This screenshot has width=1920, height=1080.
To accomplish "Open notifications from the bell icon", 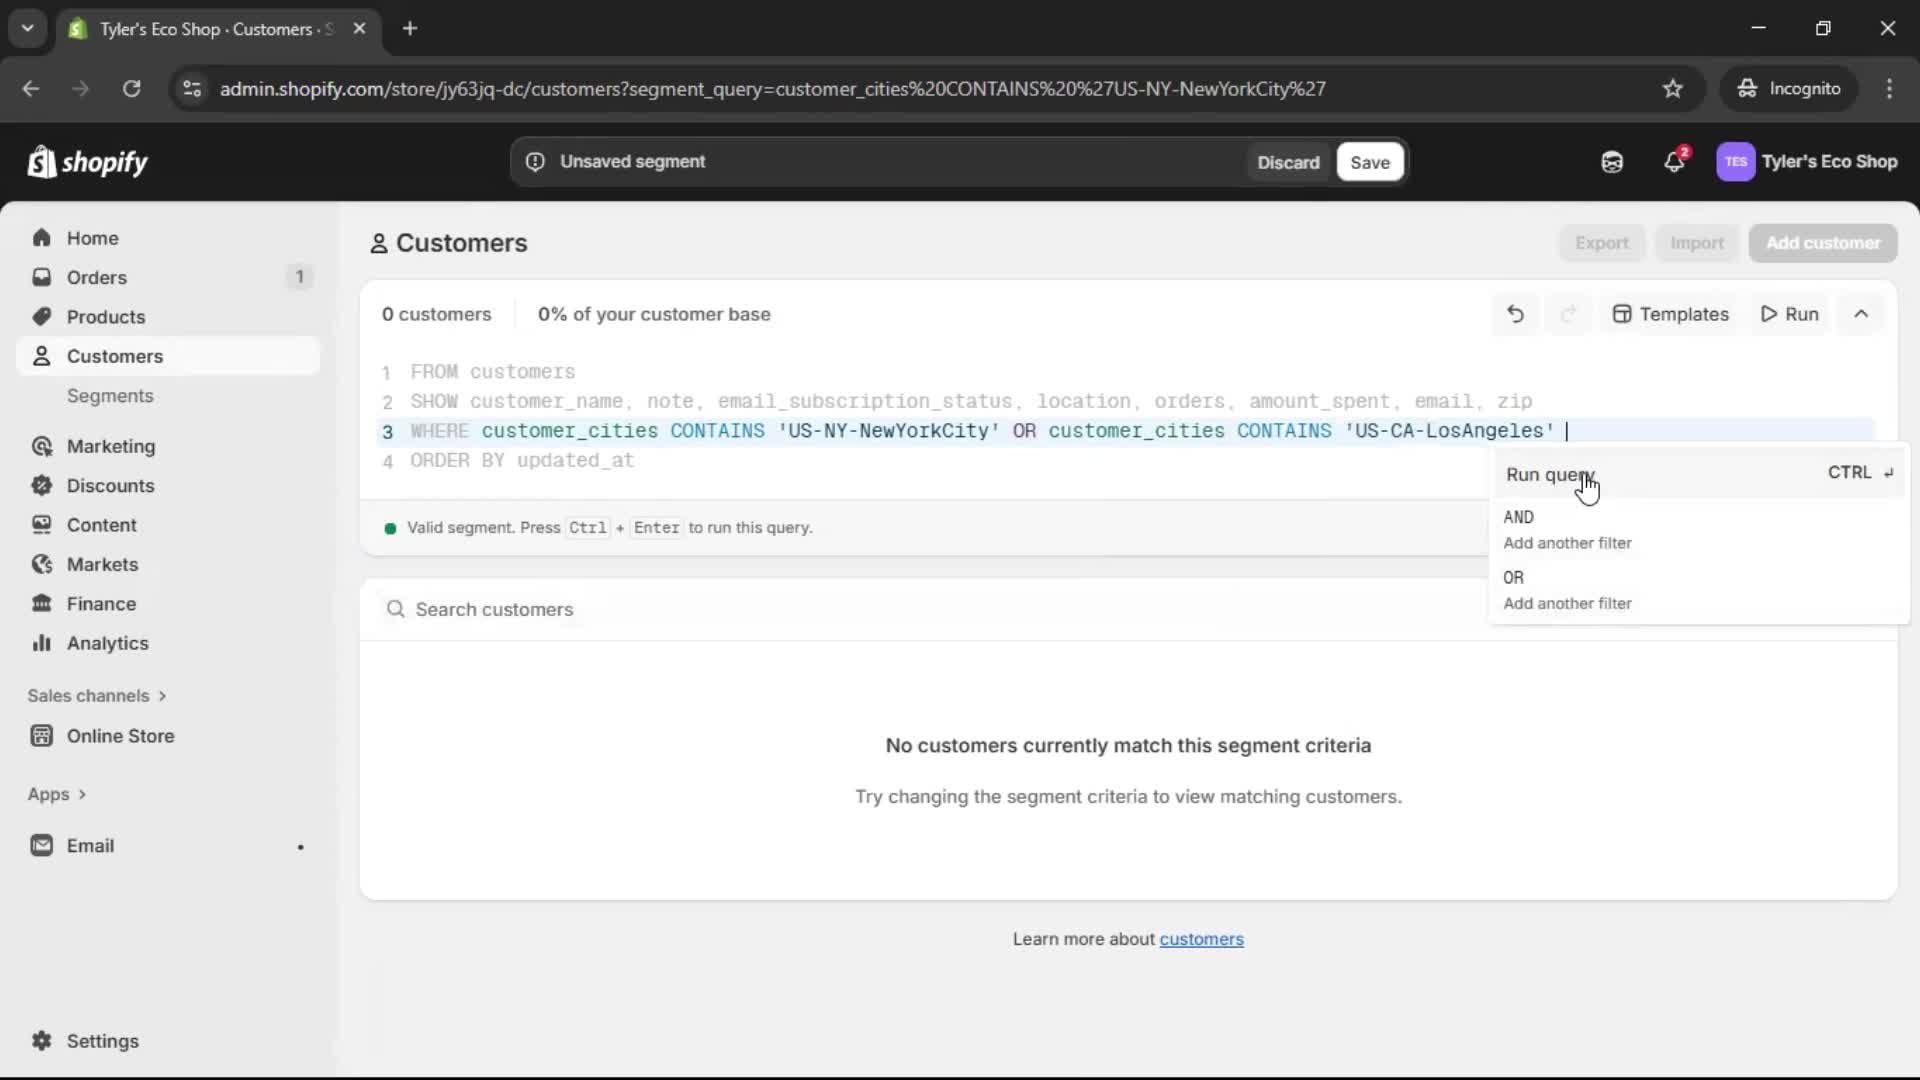I will (1674, 161).
